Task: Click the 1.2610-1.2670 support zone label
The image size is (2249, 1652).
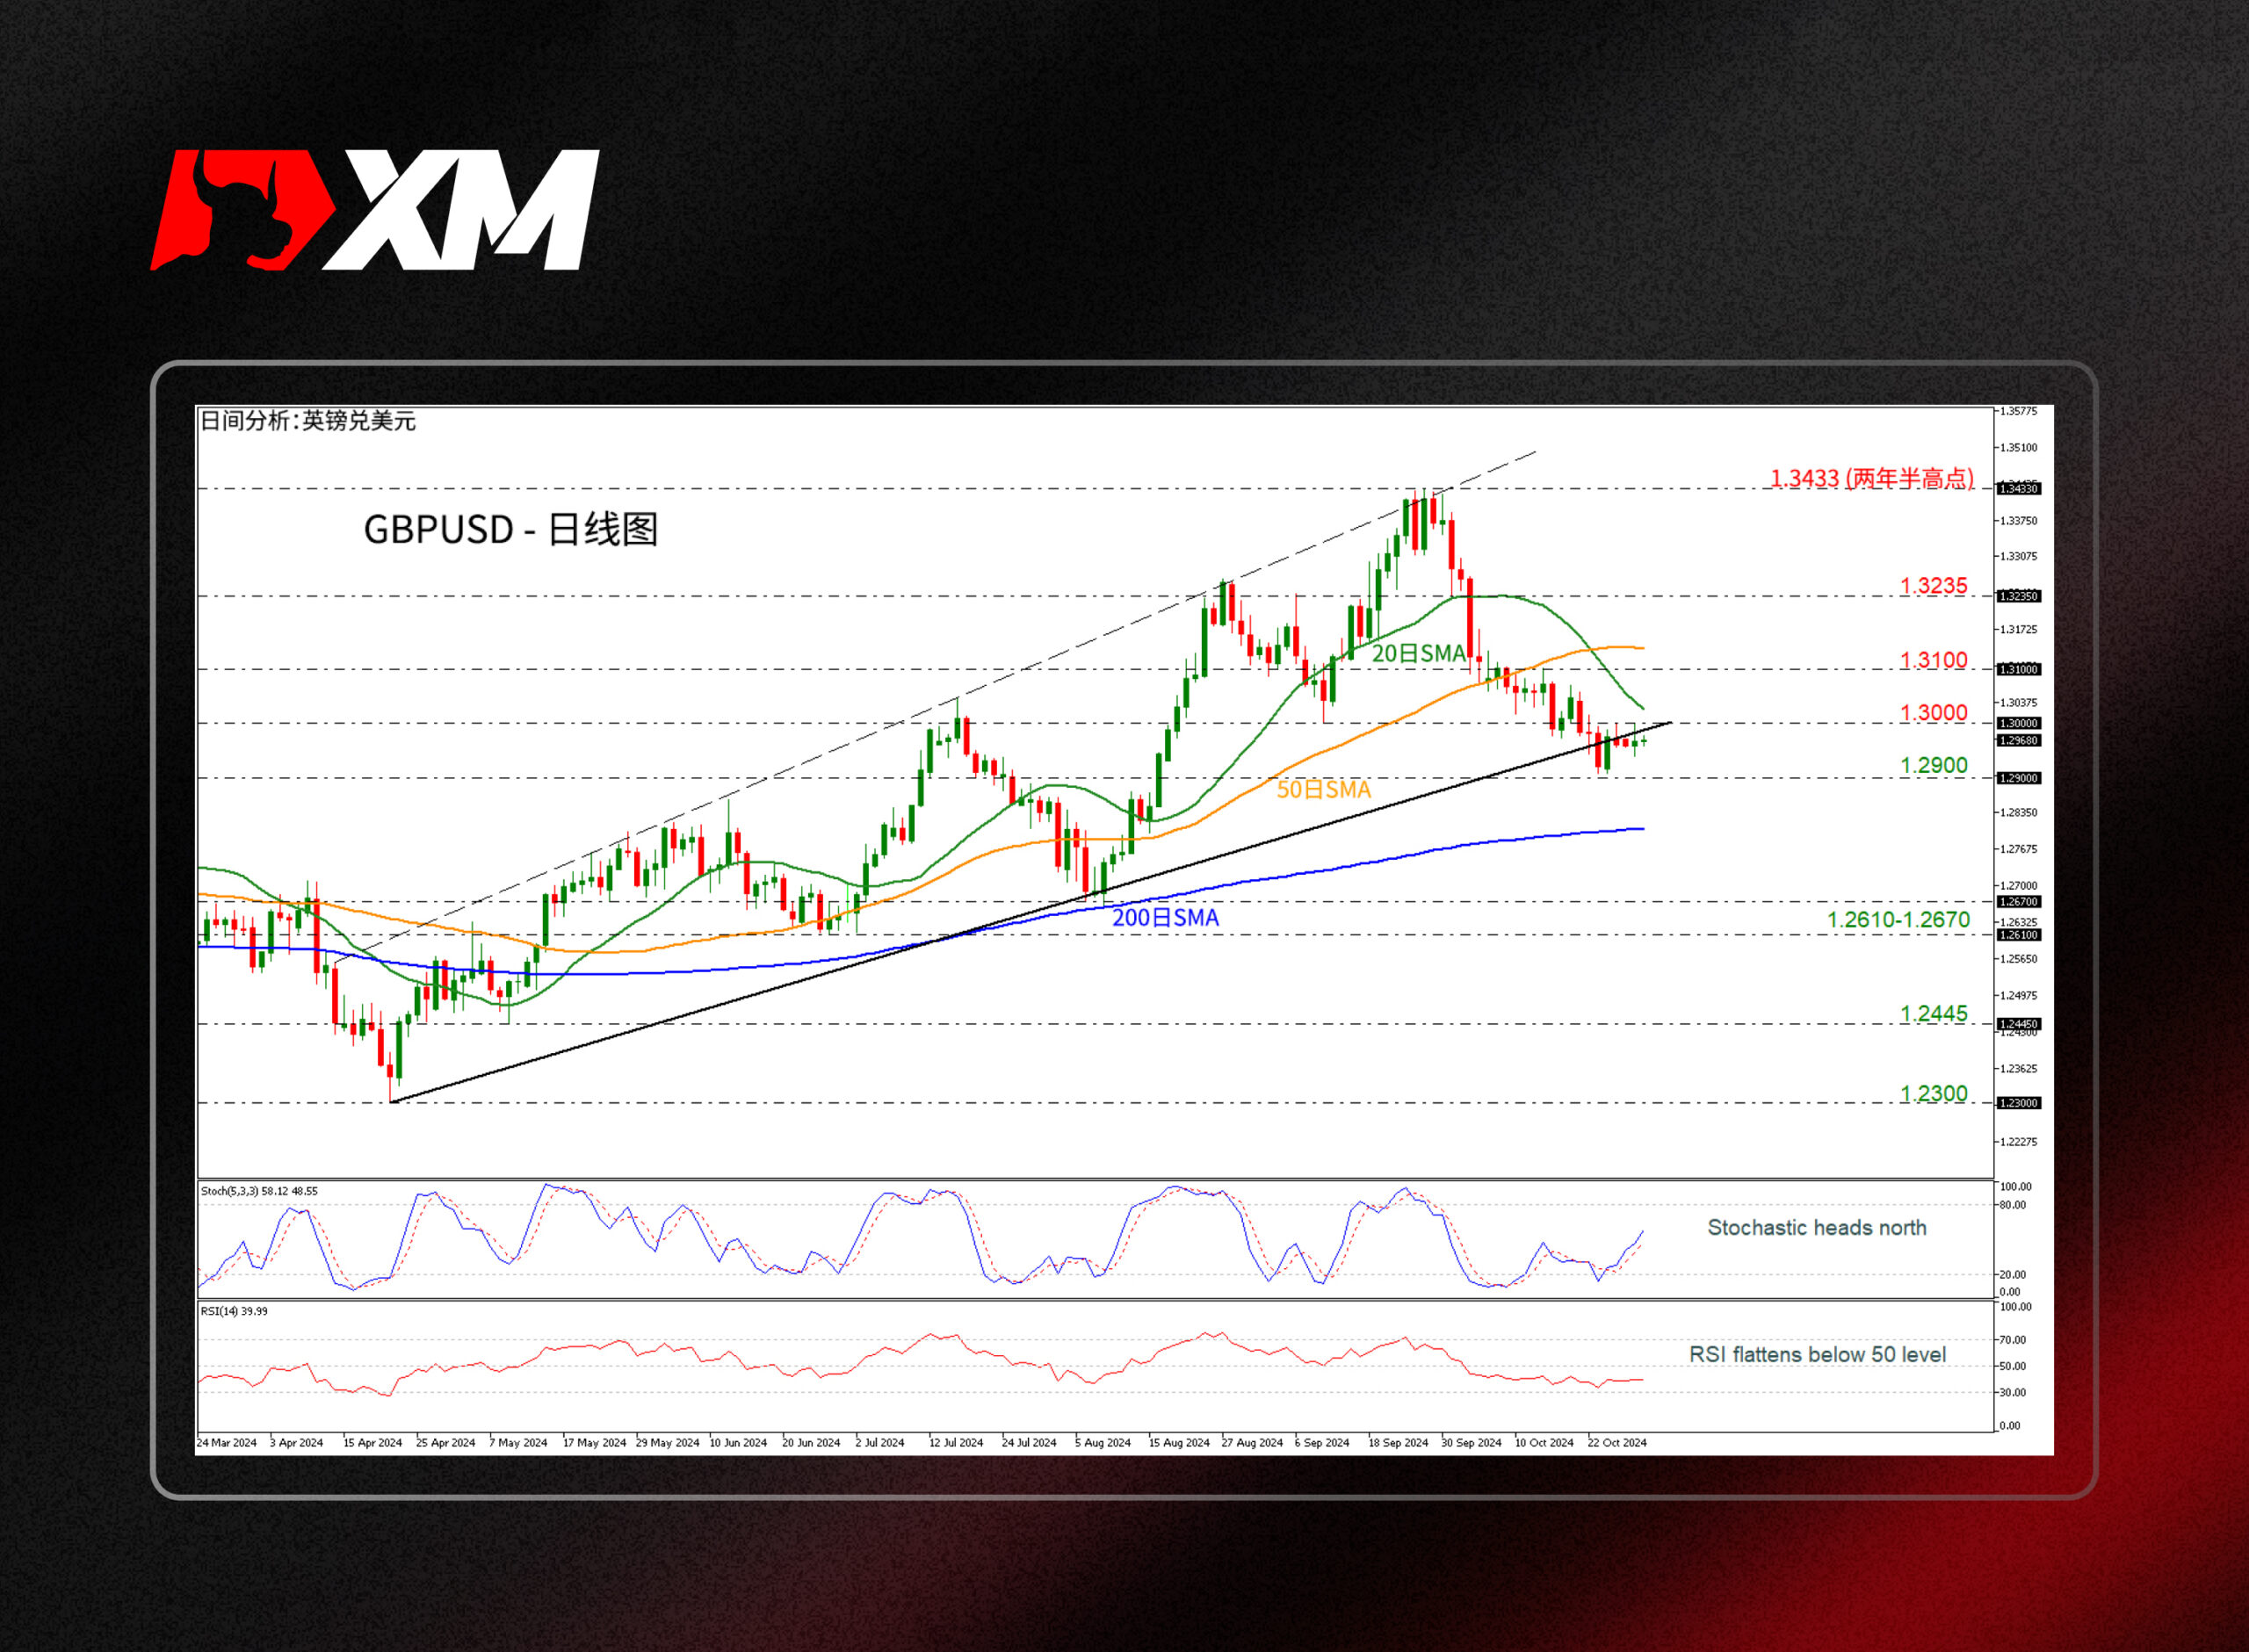Action: tap(1898, 919)
